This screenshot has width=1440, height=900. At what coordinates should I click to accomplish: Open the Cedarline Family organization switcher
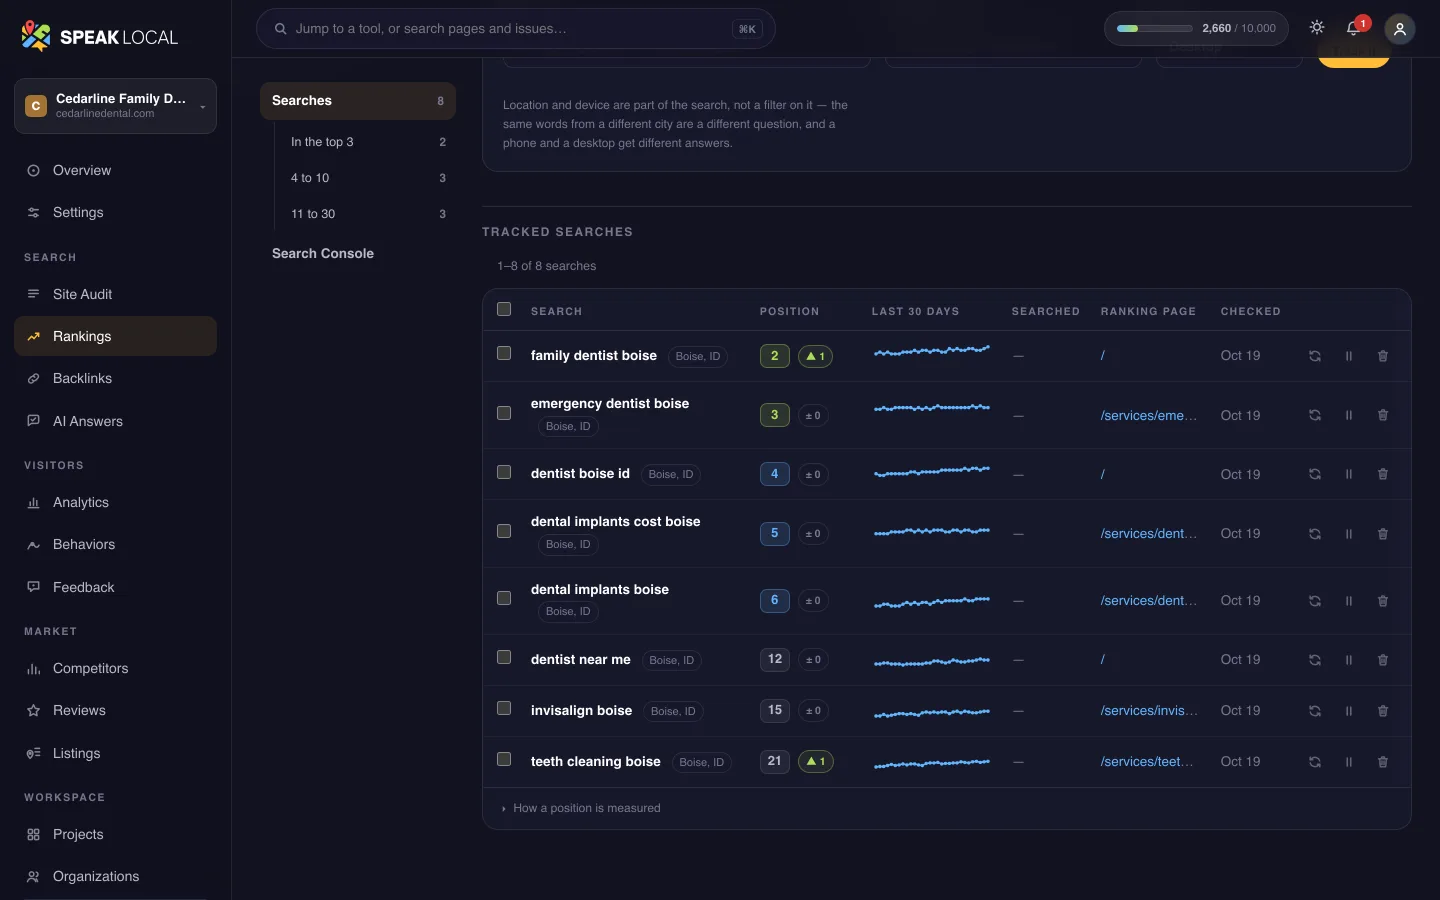pos(115,106)
